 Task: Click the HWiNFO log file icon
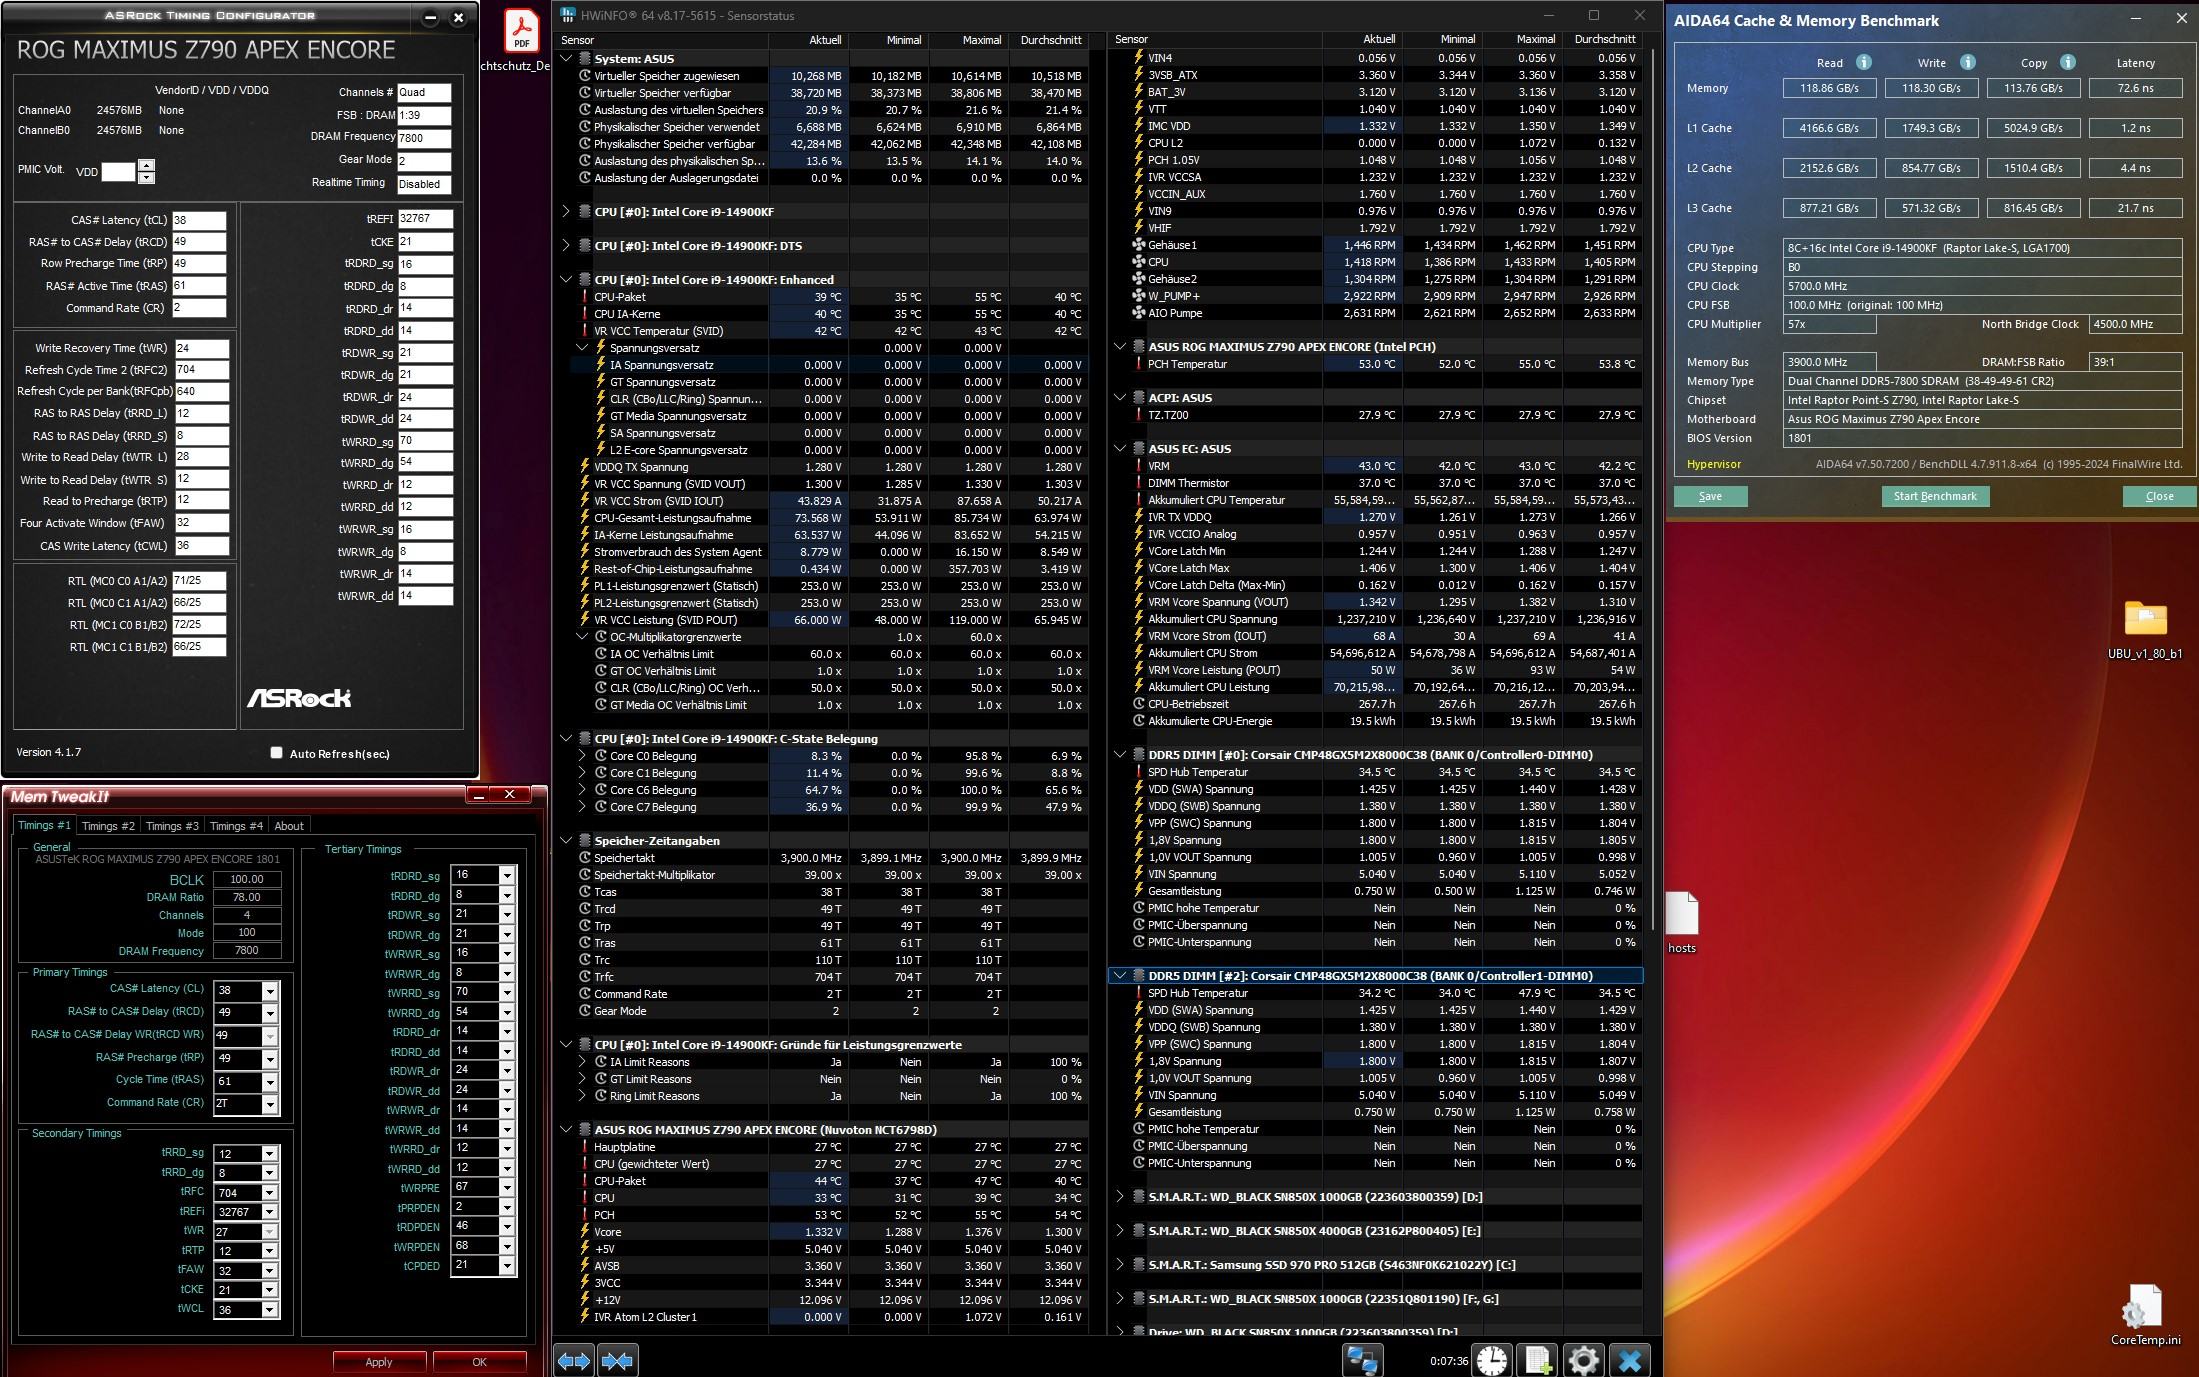pyautogui.click(x=1538, y=1360)
